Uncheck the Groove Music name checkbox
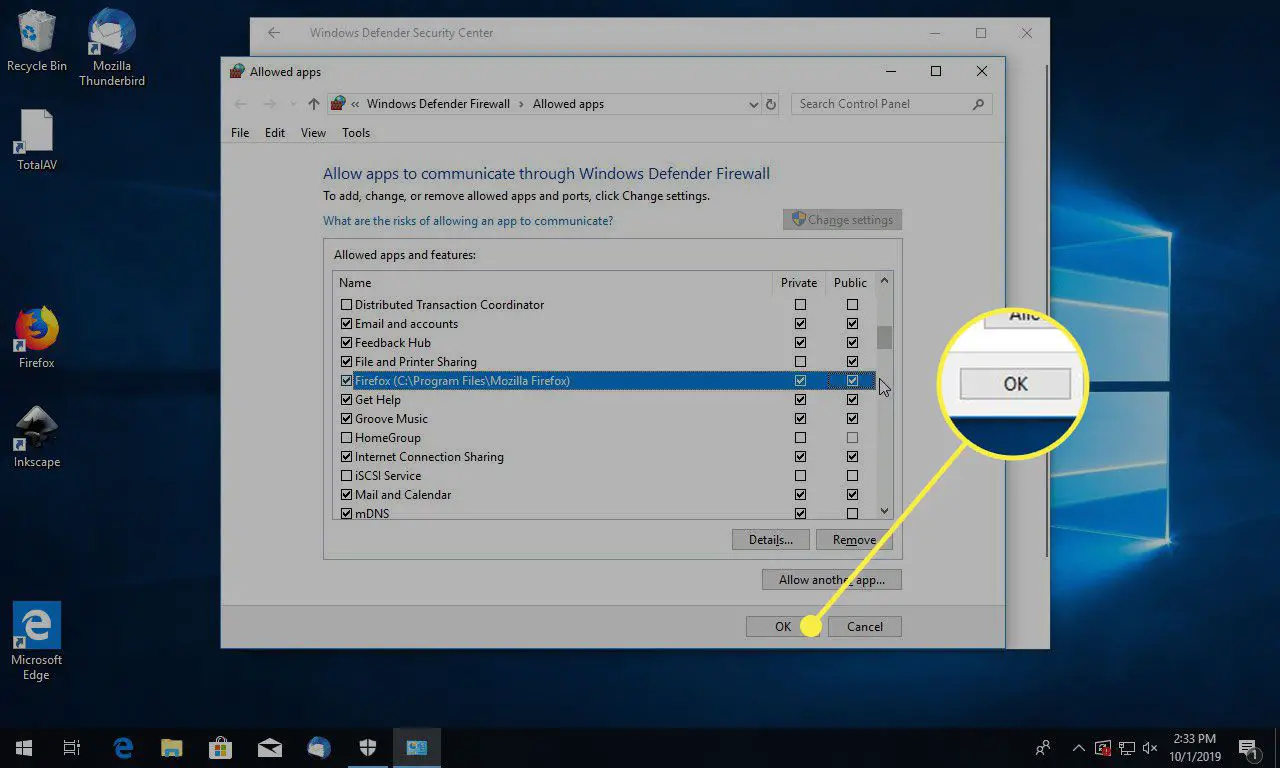 [x=347, y=419]
